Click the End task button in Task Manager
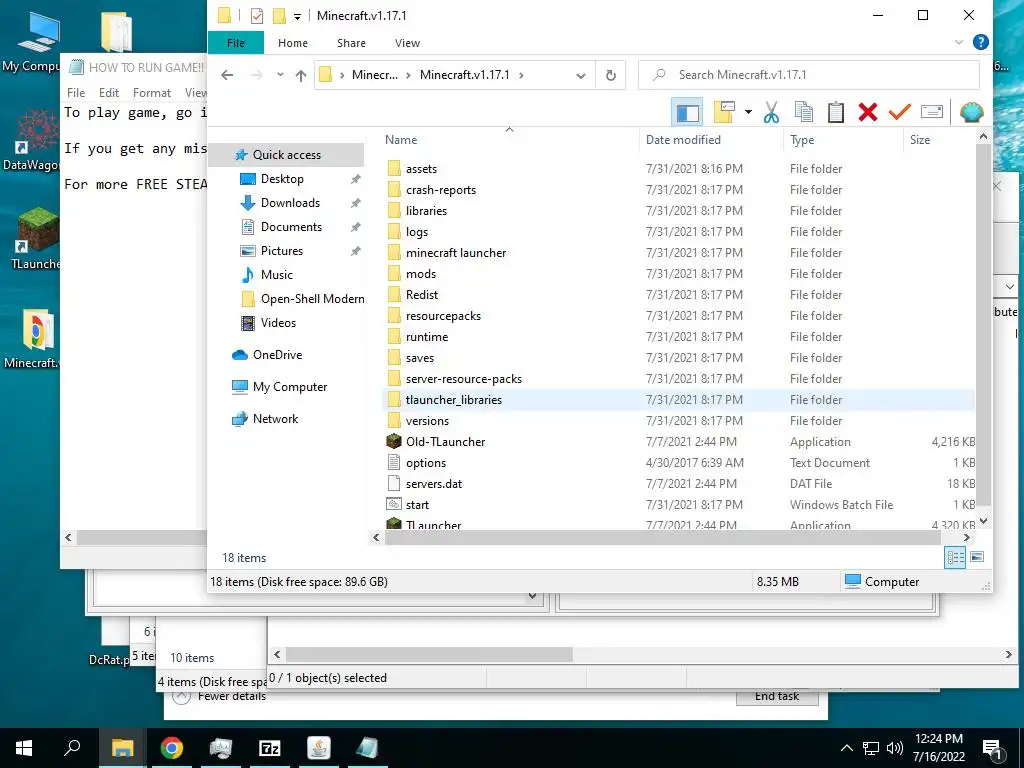The width and height of the screenshot is (1024, 768). [776, 697]
